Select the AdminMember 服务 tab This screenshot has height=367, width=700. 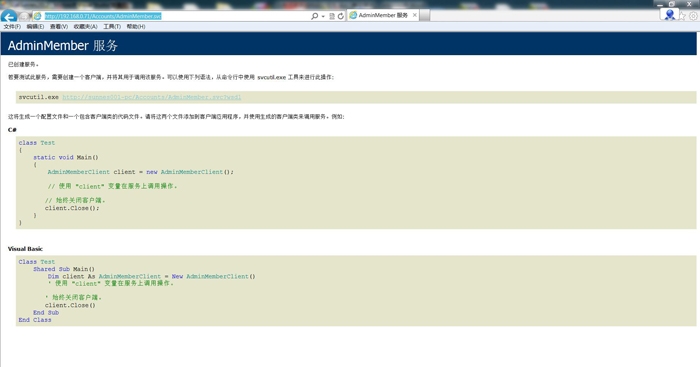pyautogui.click(x=383, y=15)
